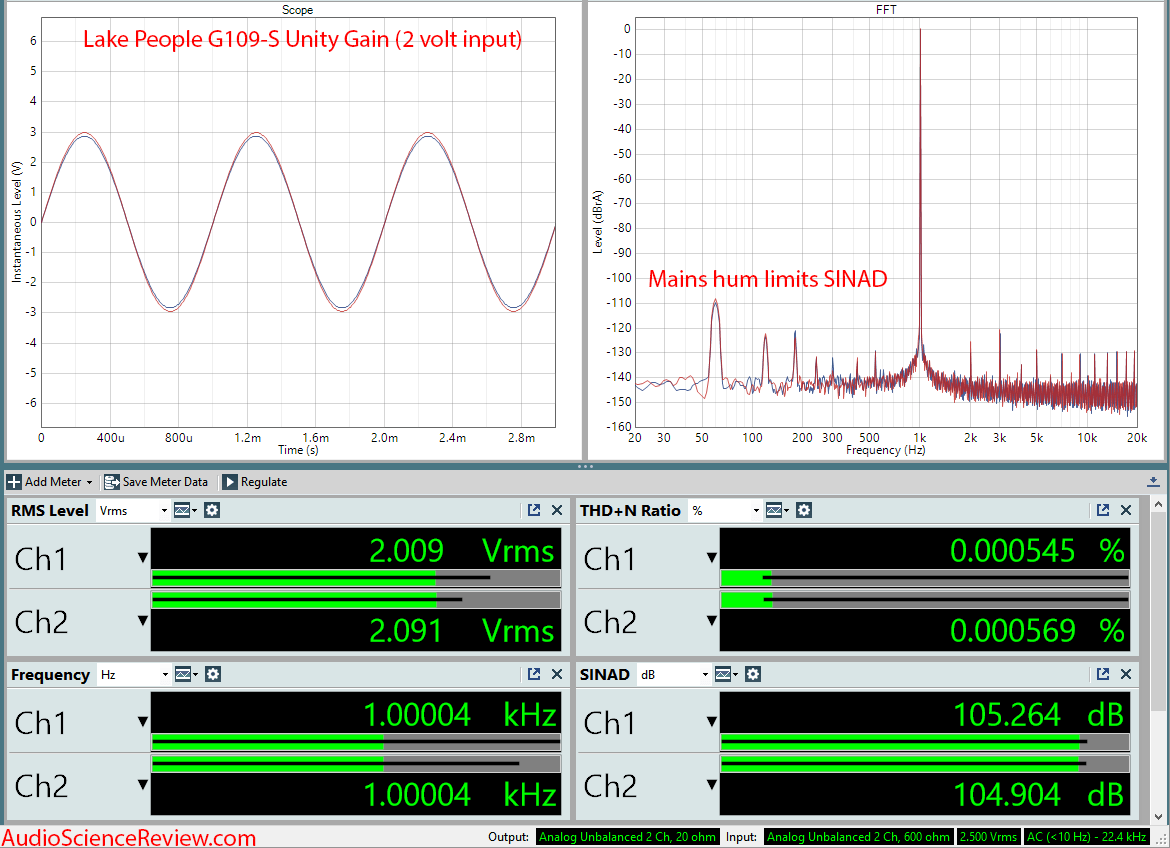Expand the RMS Level Ch1 arrow
The width and height of the screenshot is (1170, 848).
point(143,558)
